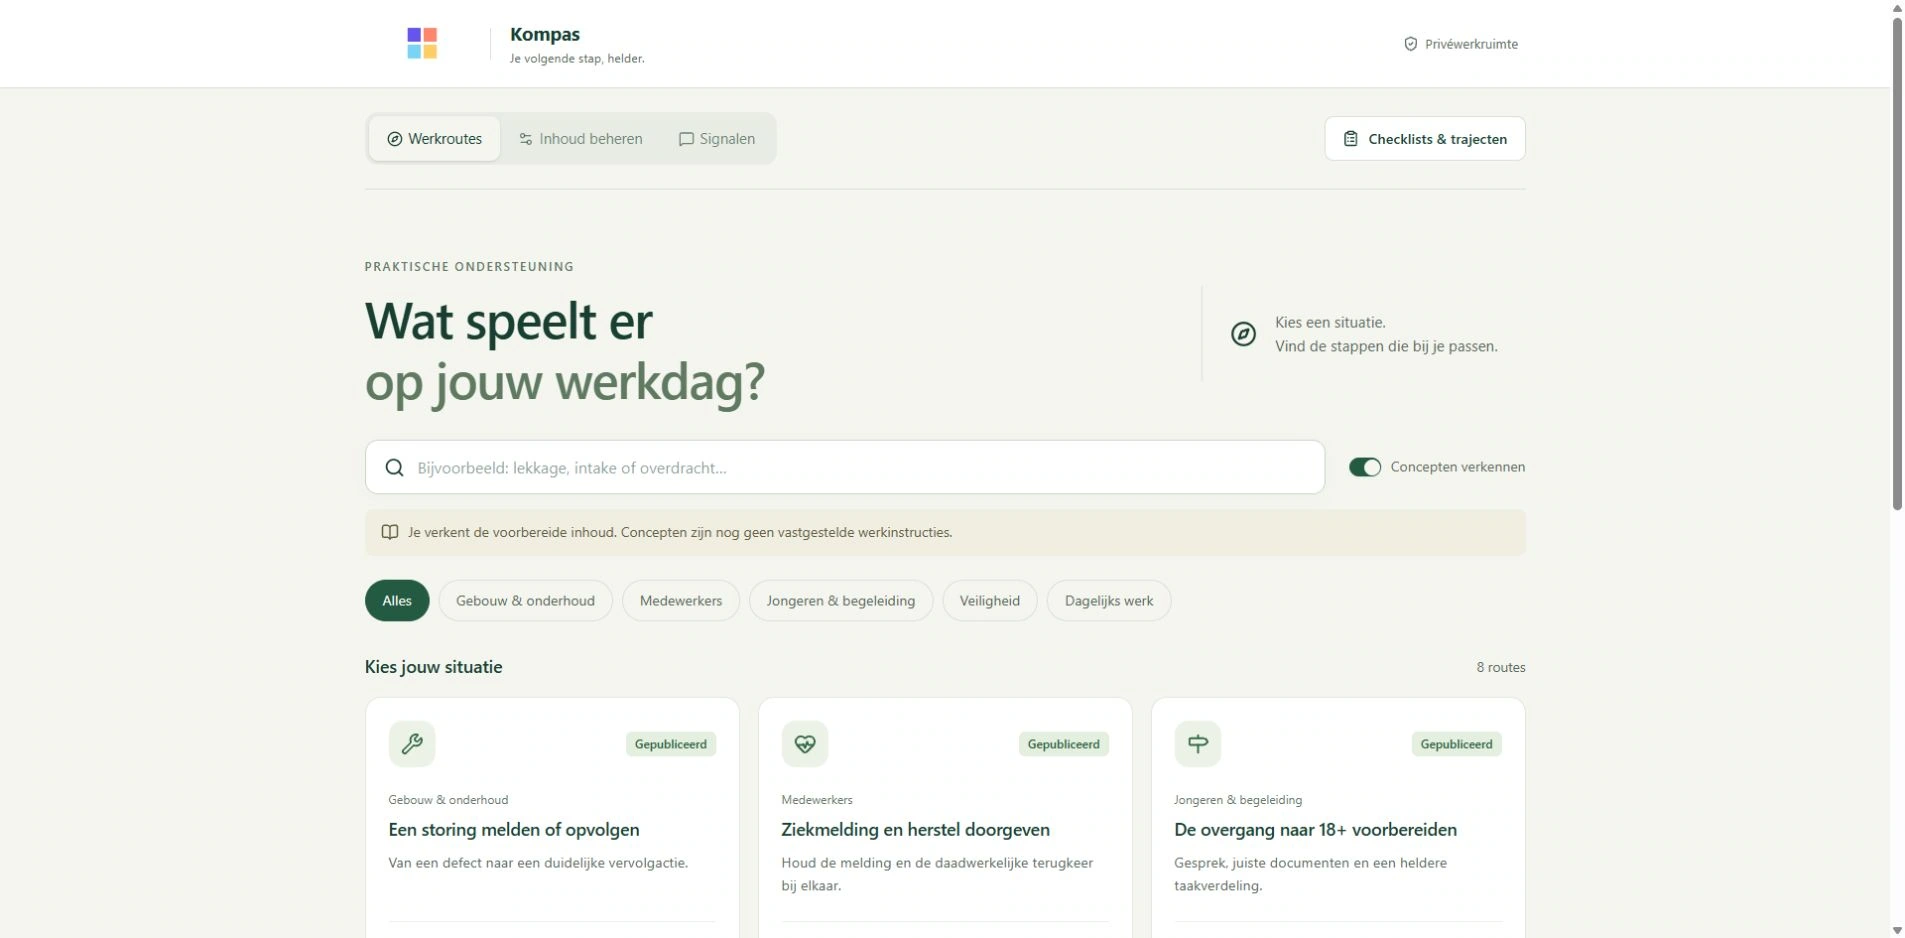Click the 'Kies jouw situatie' heading

[x=434, y=667]
